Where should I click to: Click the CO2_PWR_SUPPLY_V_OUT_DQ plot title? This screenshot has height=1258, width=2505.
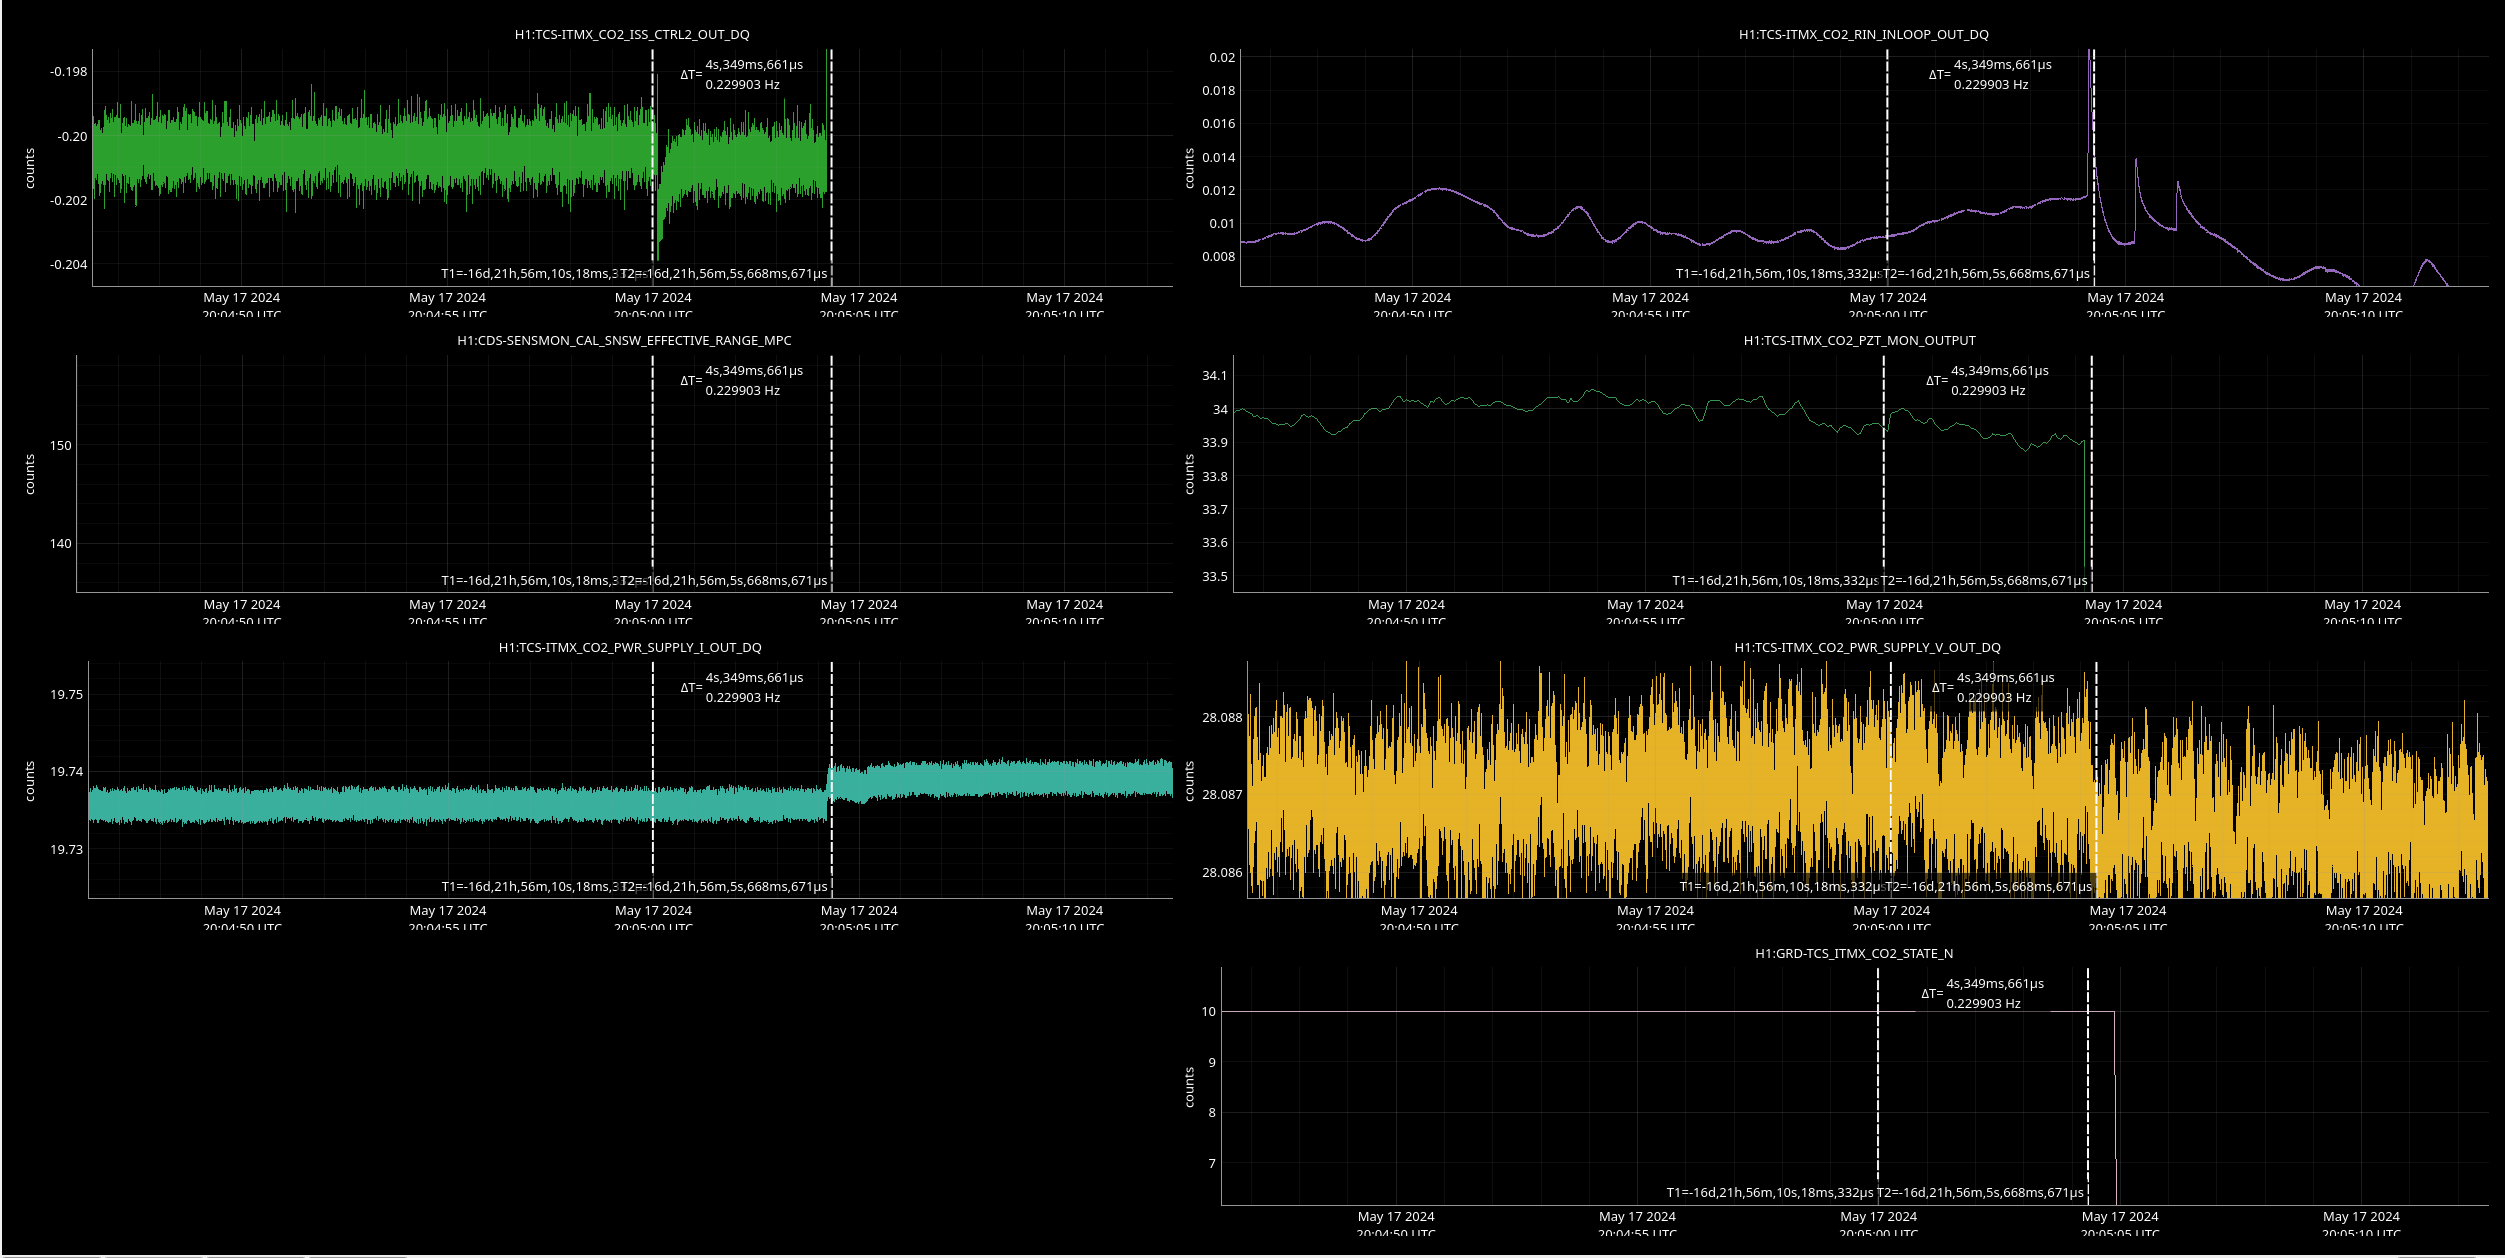[x=1867, y=647]
